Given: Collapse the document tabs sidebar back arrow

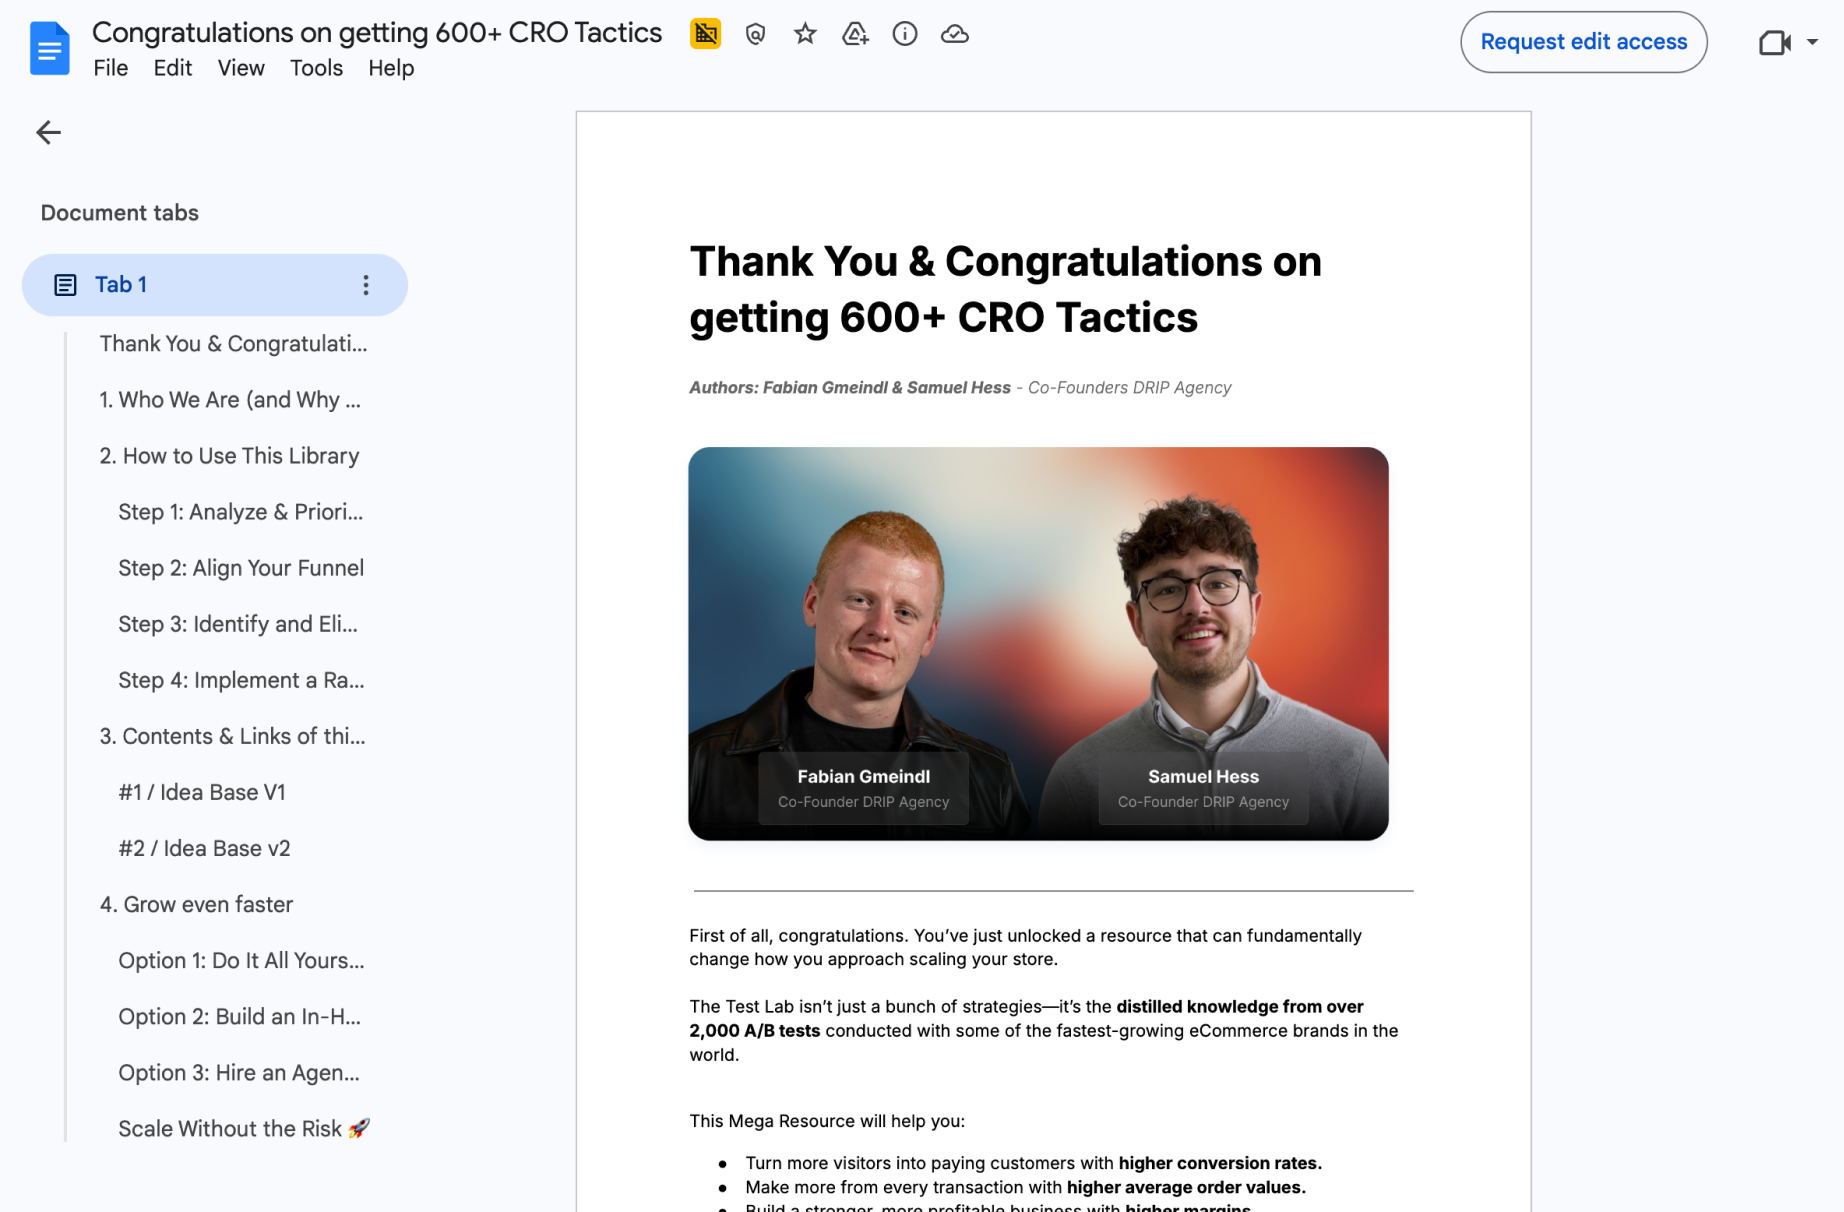Looking at the screenshot, I should point(48,132).
